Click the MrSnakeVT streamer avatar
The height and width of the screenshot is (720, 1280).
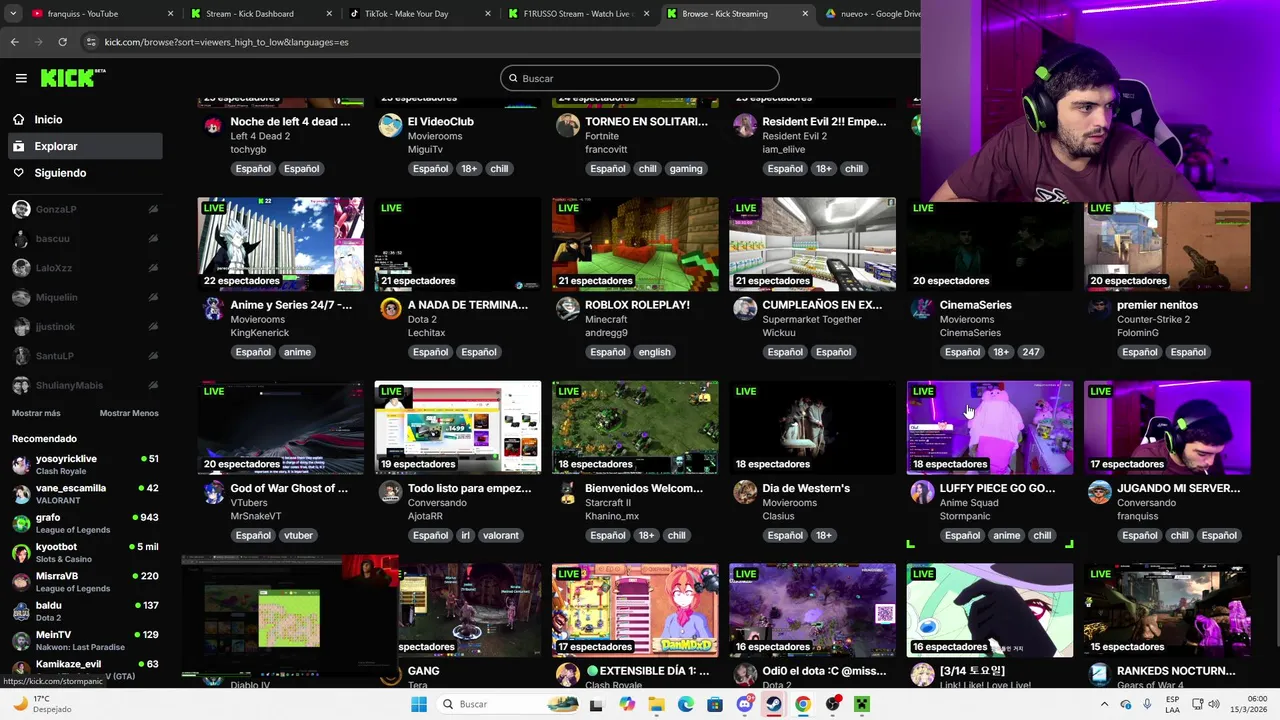[213, 491]
